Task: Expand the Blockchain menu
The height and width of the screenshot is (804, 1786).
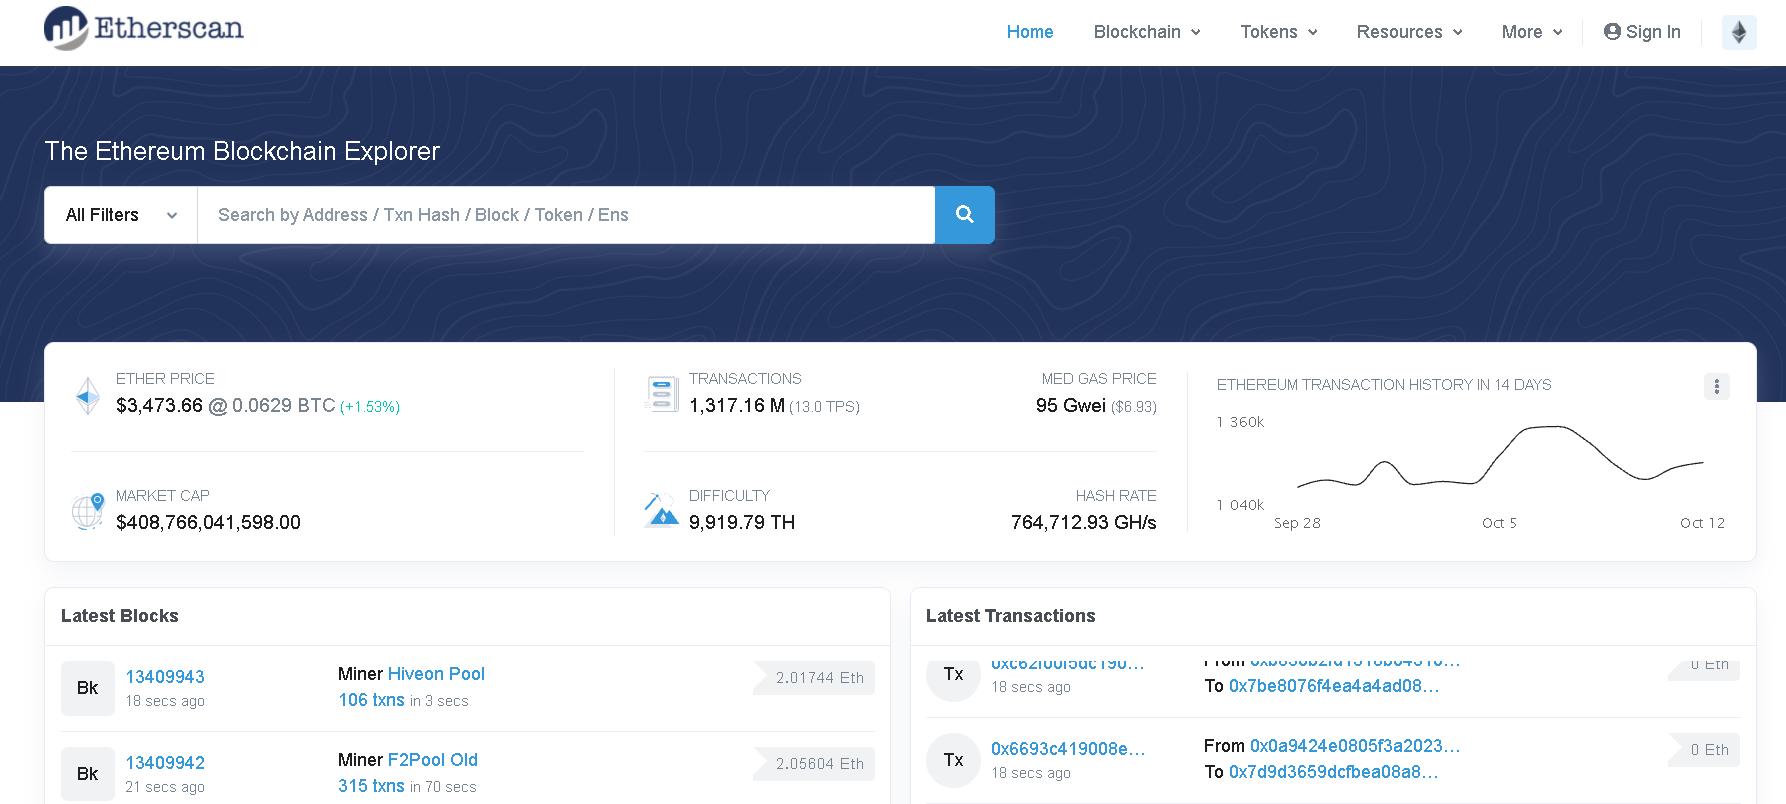Action: [x=1147, y=32]
